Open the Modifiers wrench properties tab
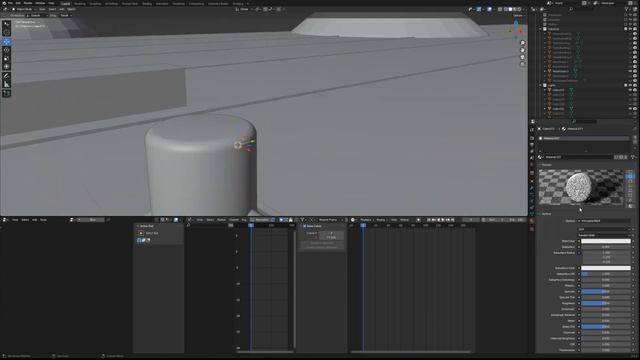Image resolution: width=640 pixels, height=360 pixels. coord(532,189)
